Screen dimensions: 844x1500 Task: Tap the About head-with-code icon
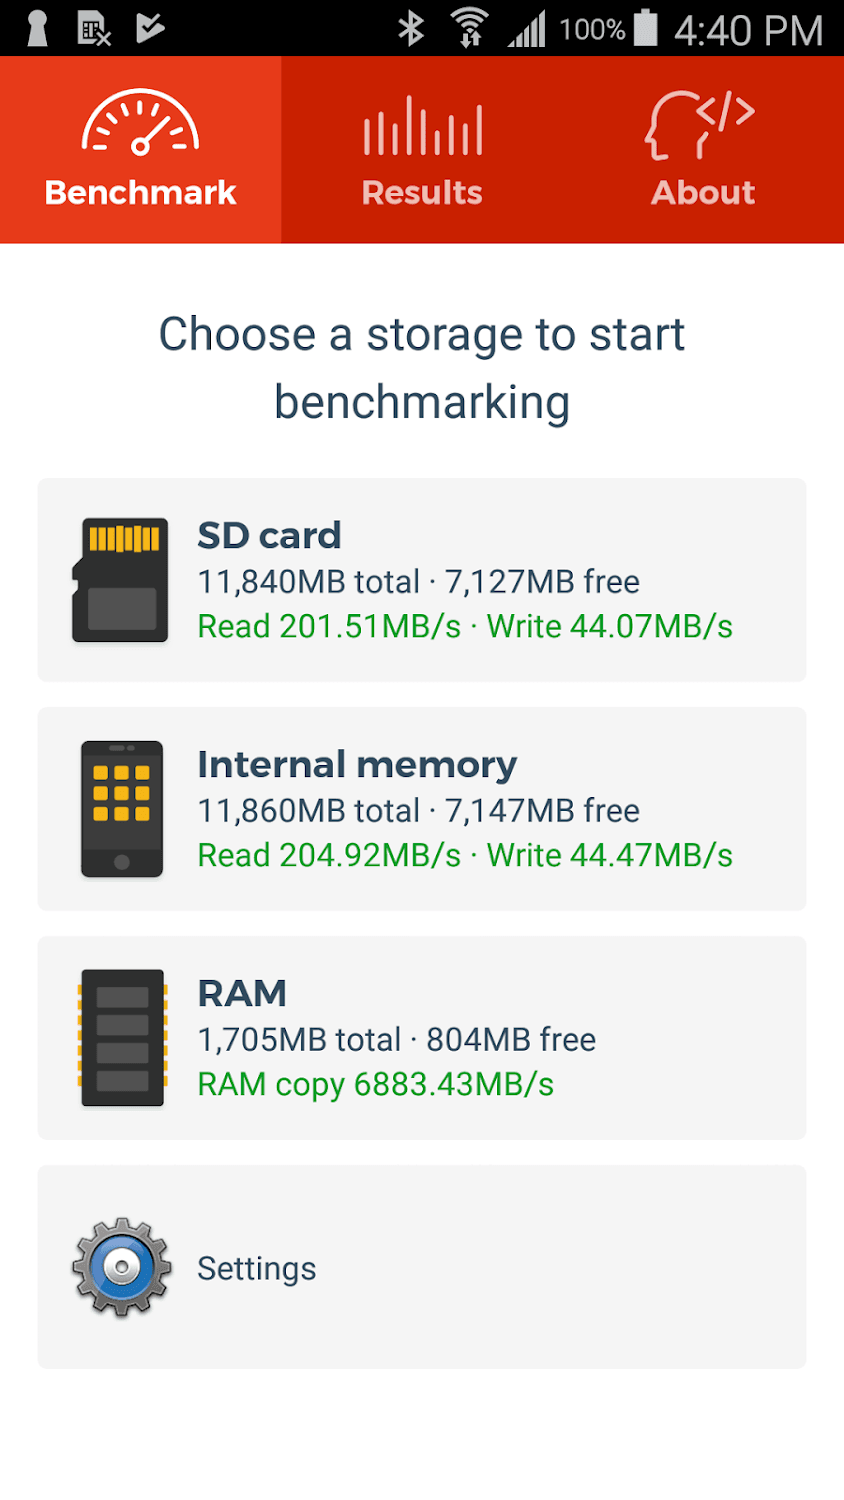[700, 124]
